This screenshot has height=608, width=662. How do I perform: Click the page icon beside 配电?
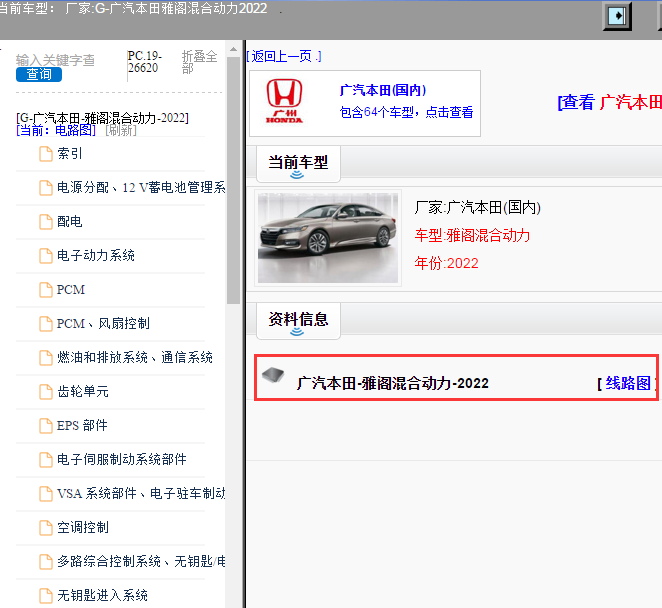tap(46, 222)
